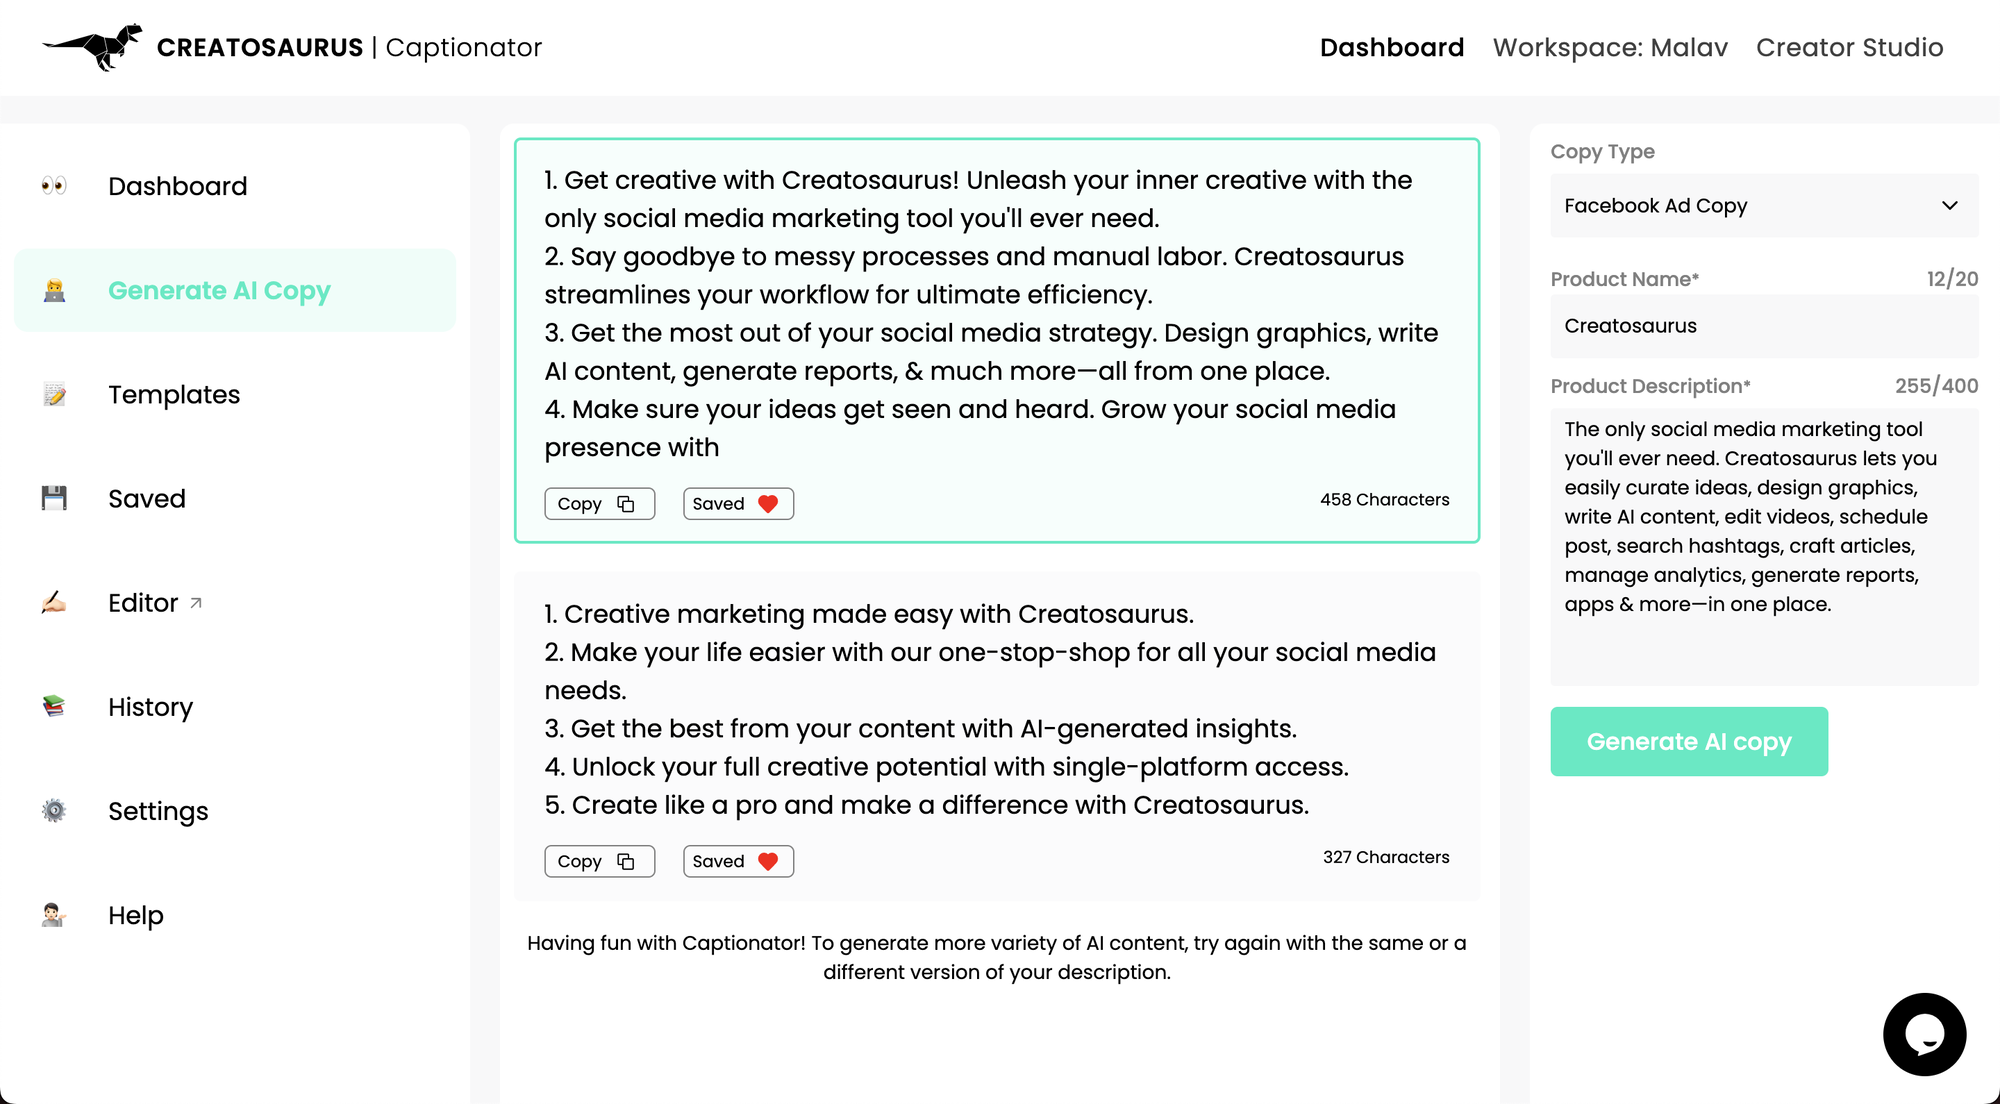Click the Settings gear icon

pos(54,810)
